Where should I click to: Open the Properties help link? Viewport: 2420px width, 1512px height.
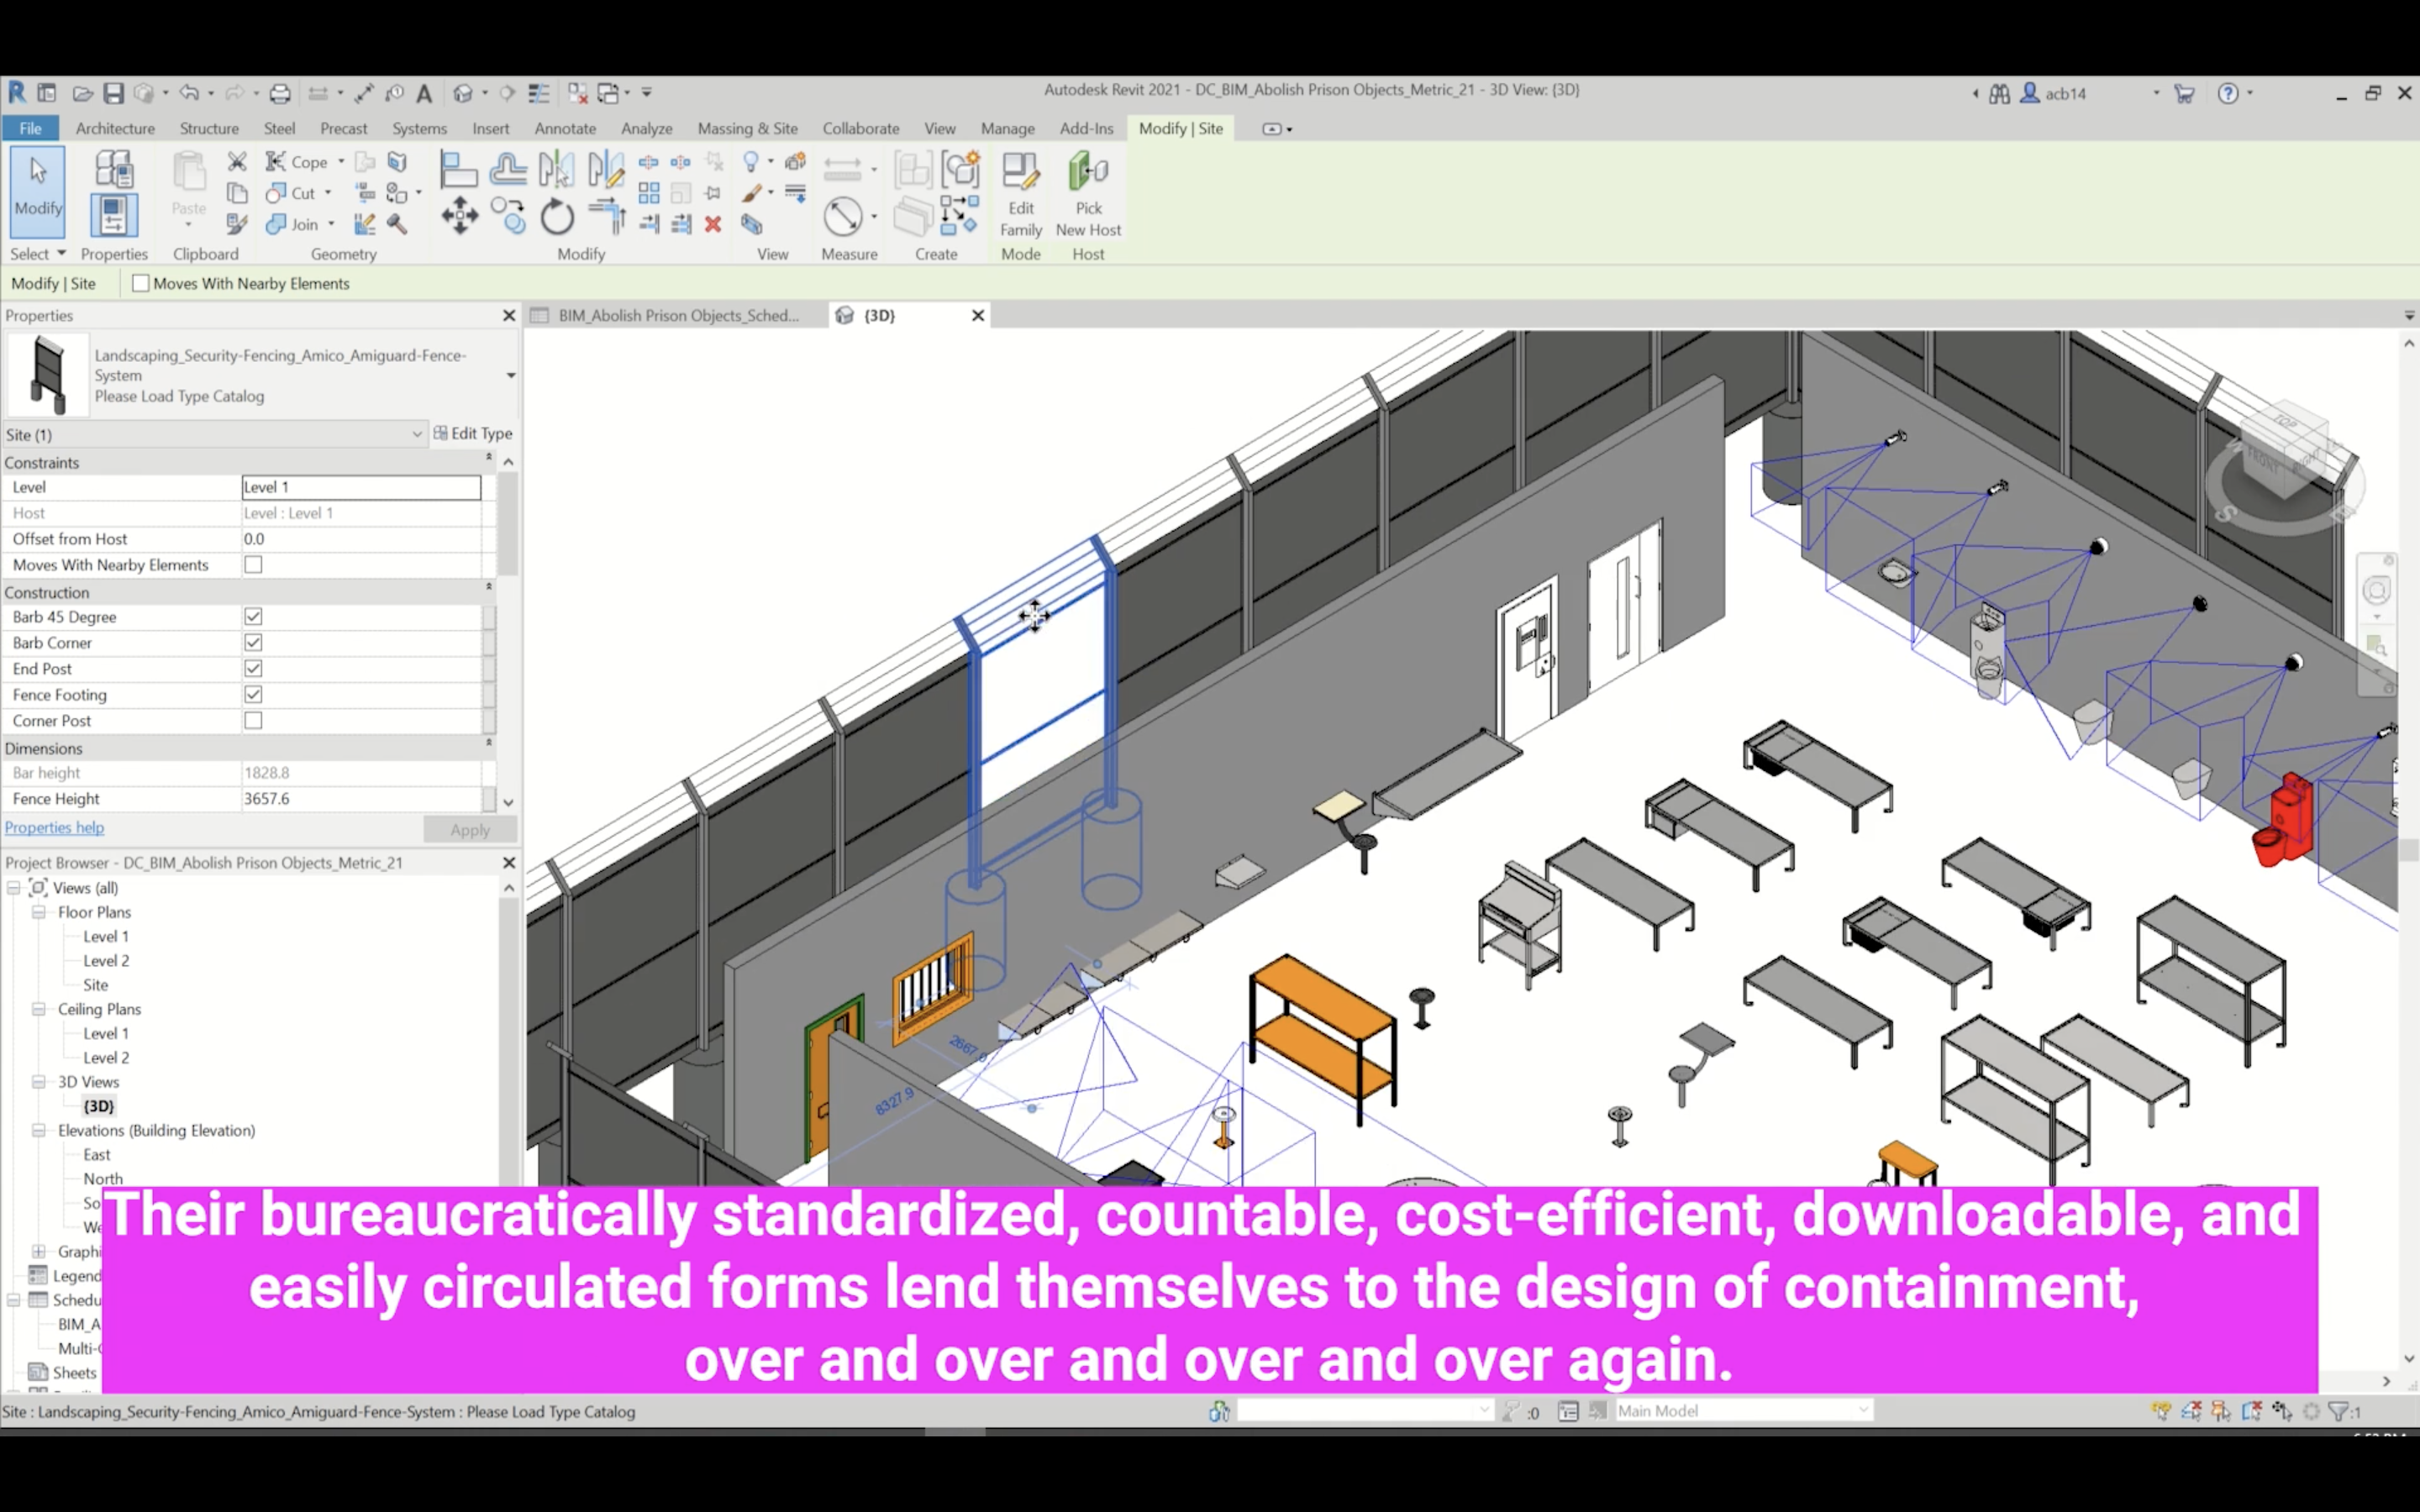[x=54, y=827]
